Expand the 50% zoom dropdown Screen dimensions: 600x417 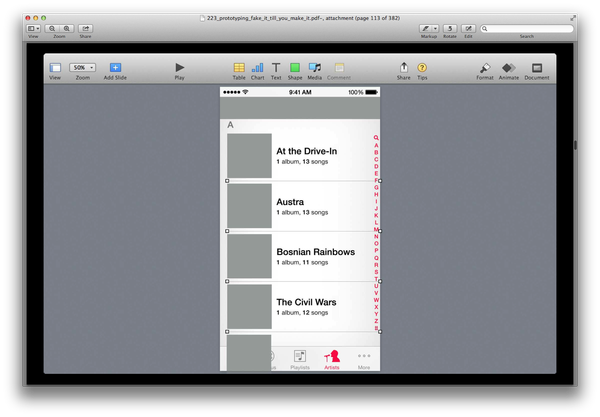82,67
